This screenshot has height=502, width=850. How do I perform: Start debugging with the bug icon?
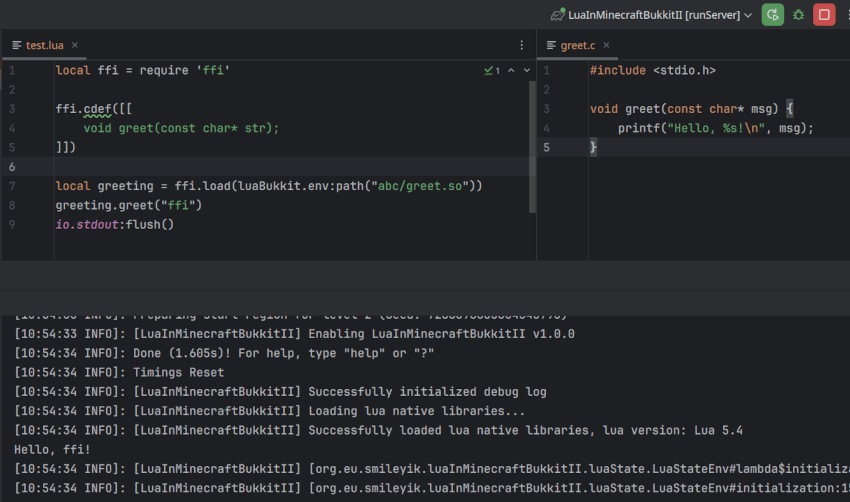(799, 15)
